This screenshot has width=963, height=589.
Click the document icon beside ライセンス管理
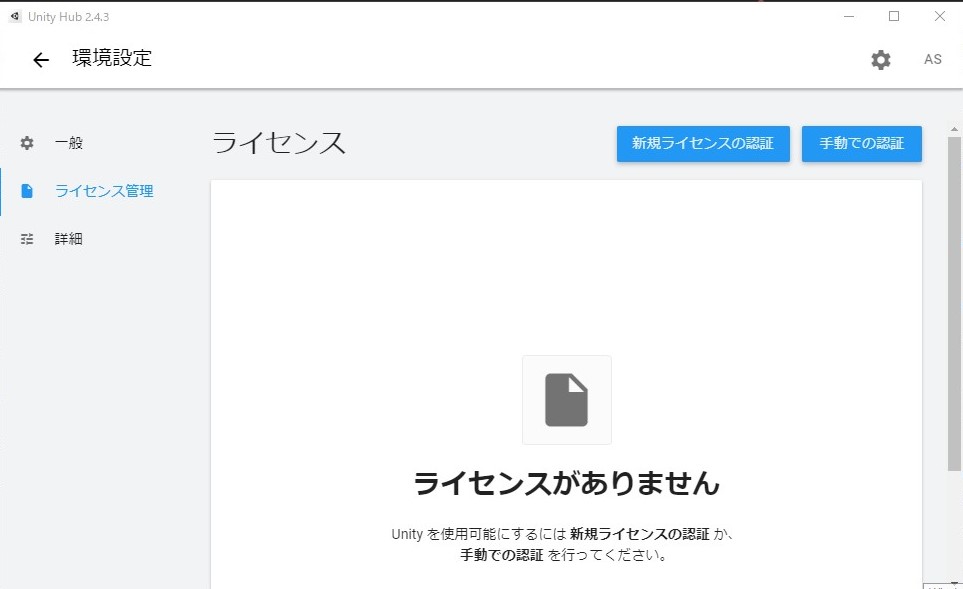(x=26, y=190)
